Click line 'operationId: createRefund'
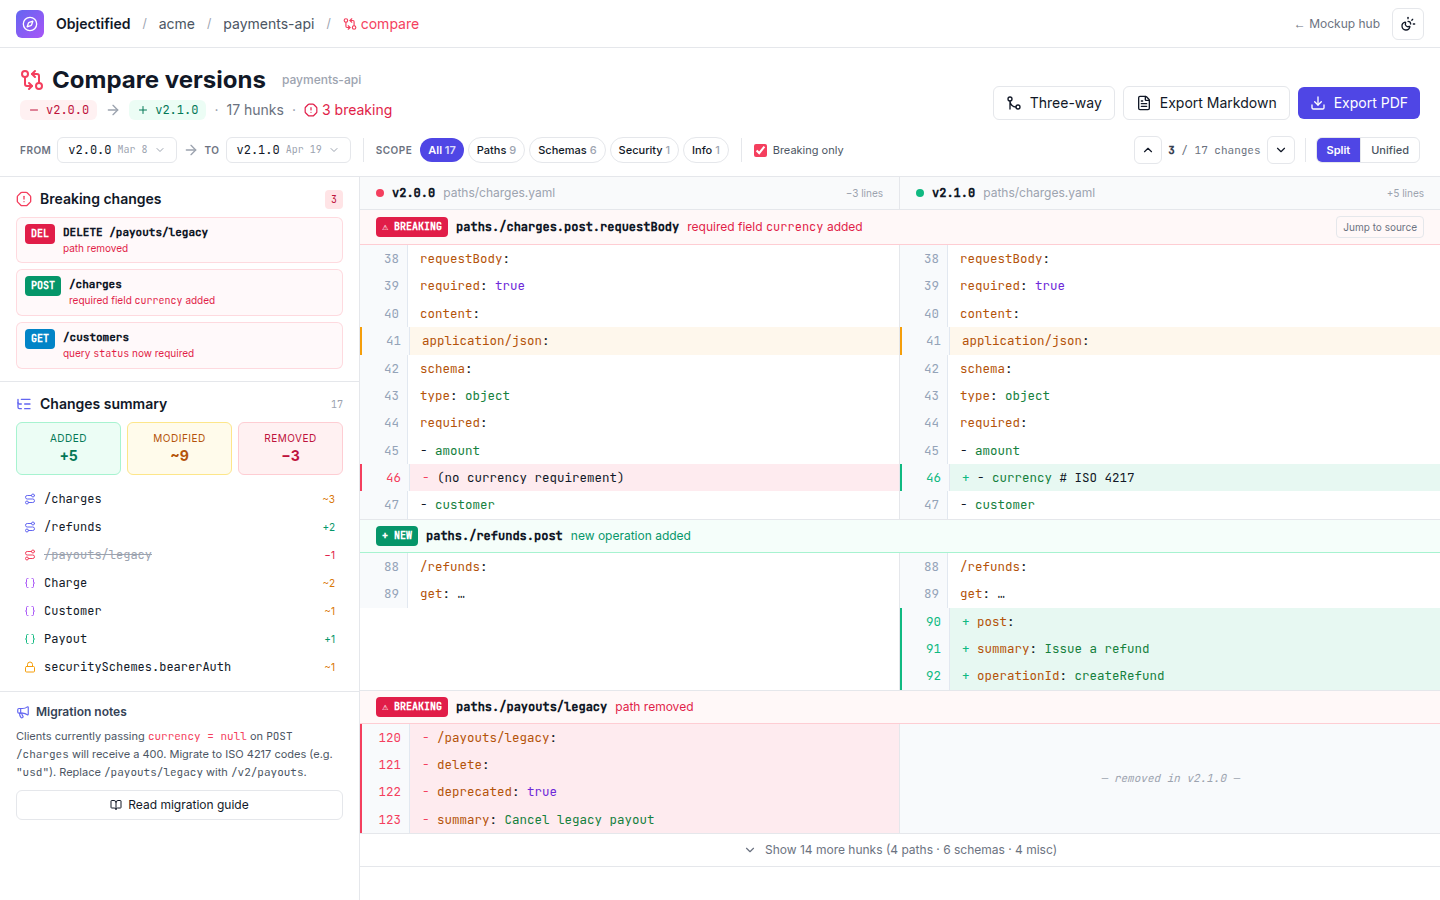The height and width of the screenshot is (900, 1440). tap(1170, 676)
